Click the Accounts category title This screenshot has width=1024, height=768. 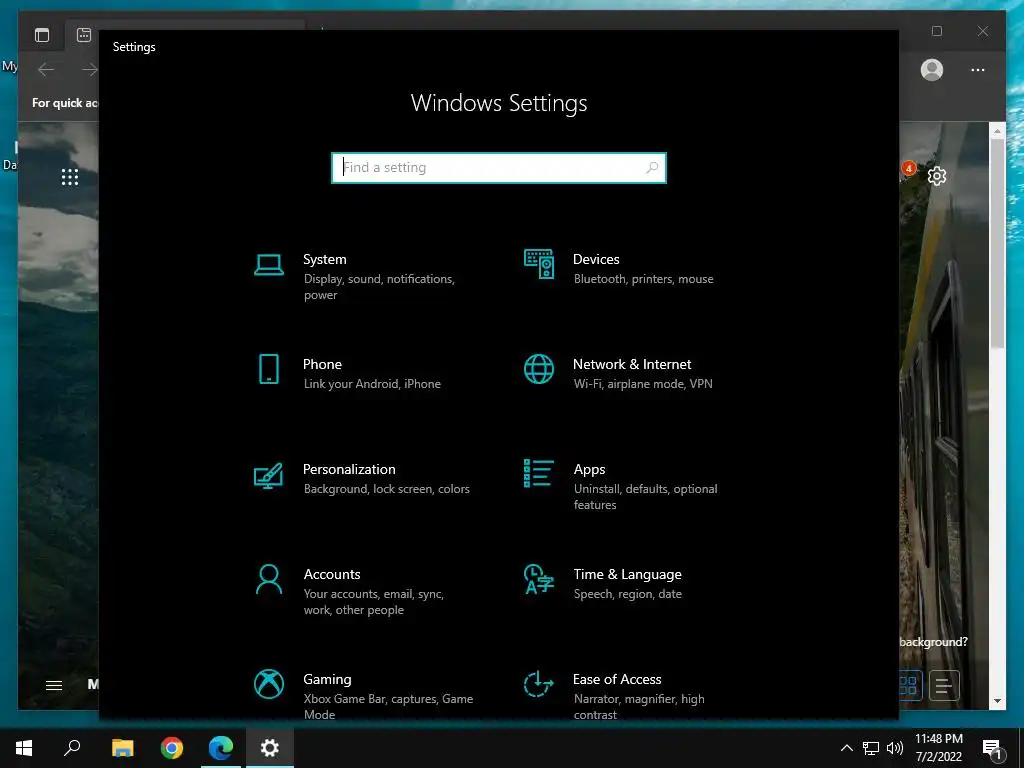click(x=332, y=575)
